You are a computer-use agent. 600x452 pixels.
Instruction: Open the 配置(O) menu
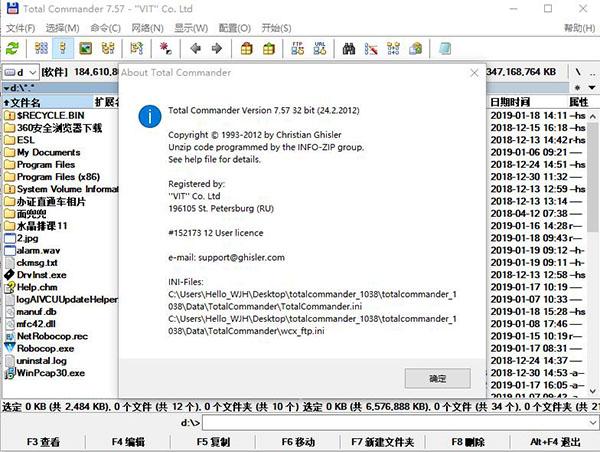(234, 27)
